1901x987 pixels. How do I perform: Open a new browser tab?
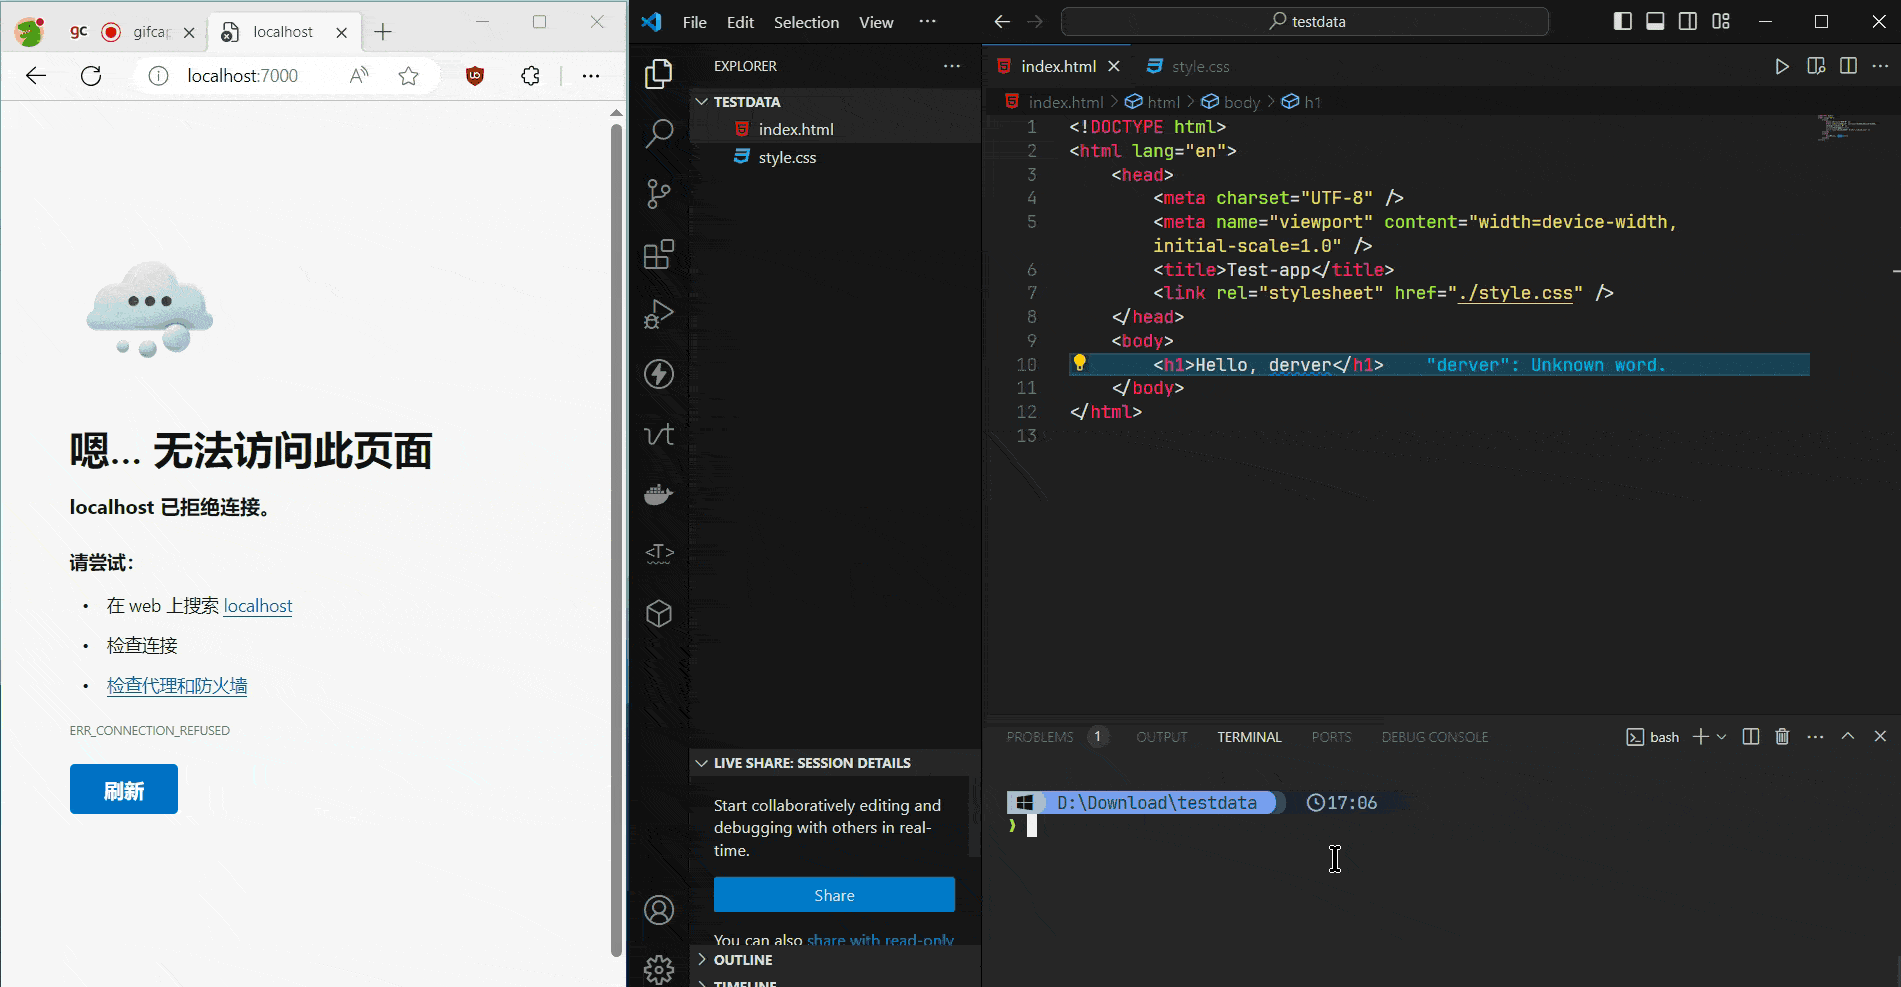[x=383, y=32]
